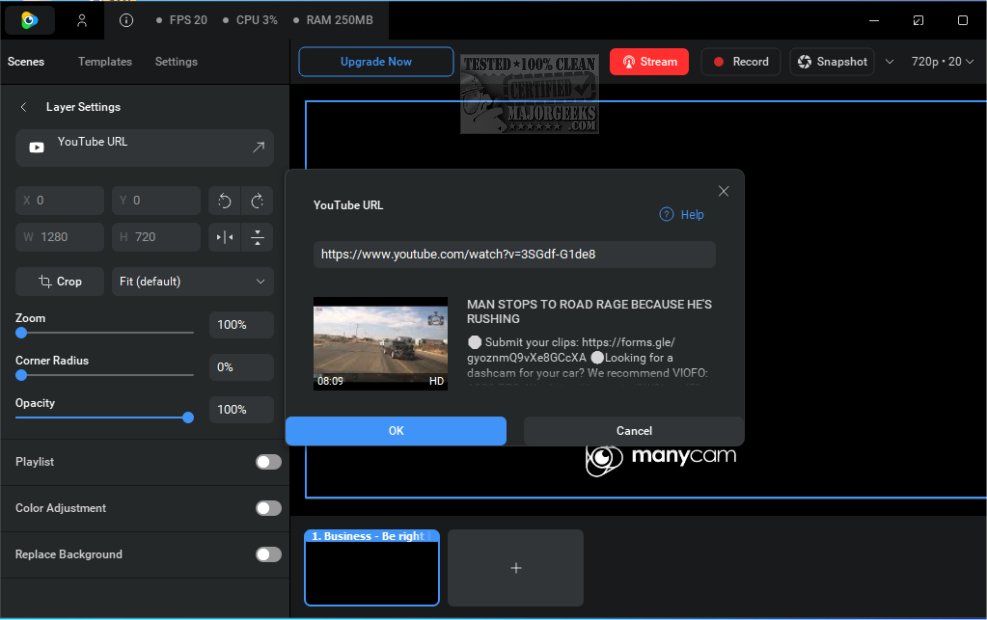The height and width of the screenshot is (620, 987).
Task: Flip the layer horizontally
Action: coord(225,237)
